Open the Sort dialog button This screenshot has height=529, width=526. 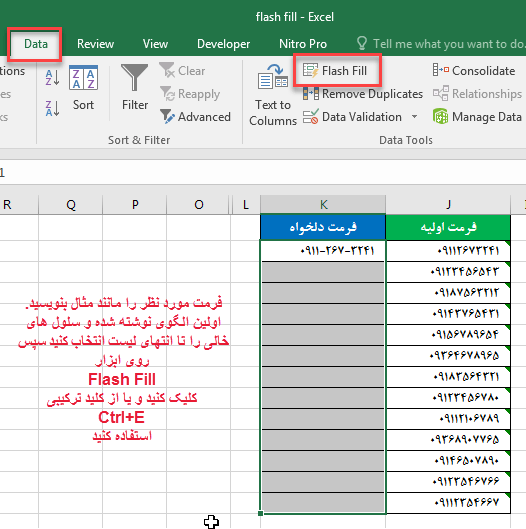83,88
